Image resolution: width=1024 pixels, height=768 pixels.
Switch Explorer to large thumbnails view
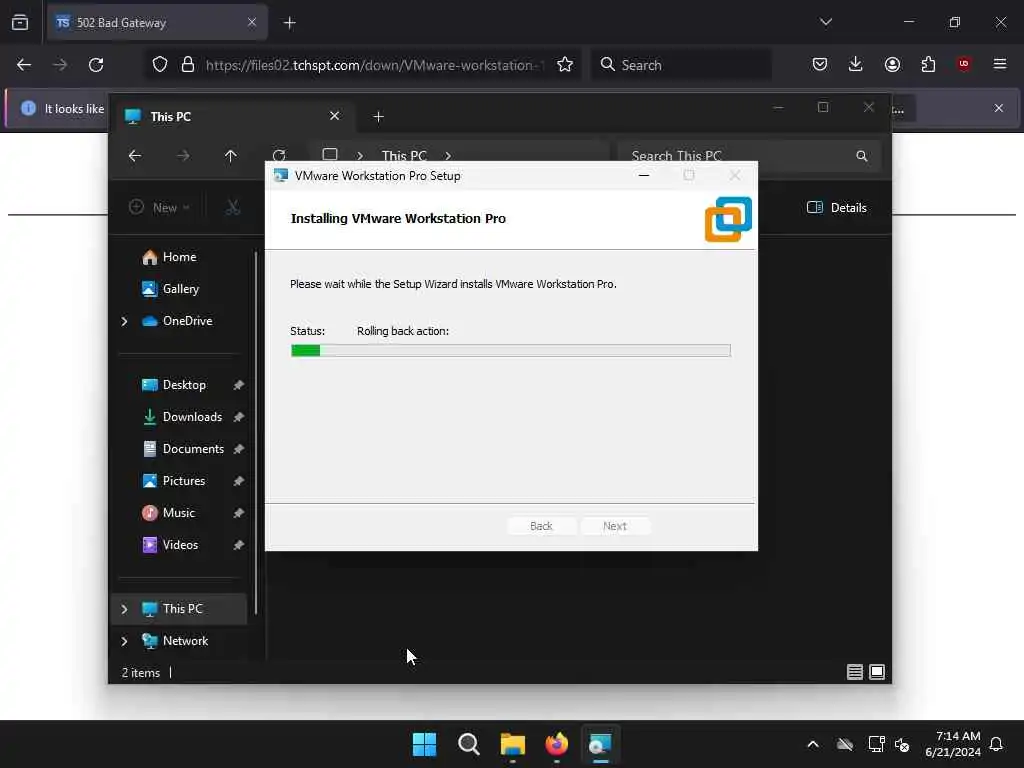coord(877,672)
